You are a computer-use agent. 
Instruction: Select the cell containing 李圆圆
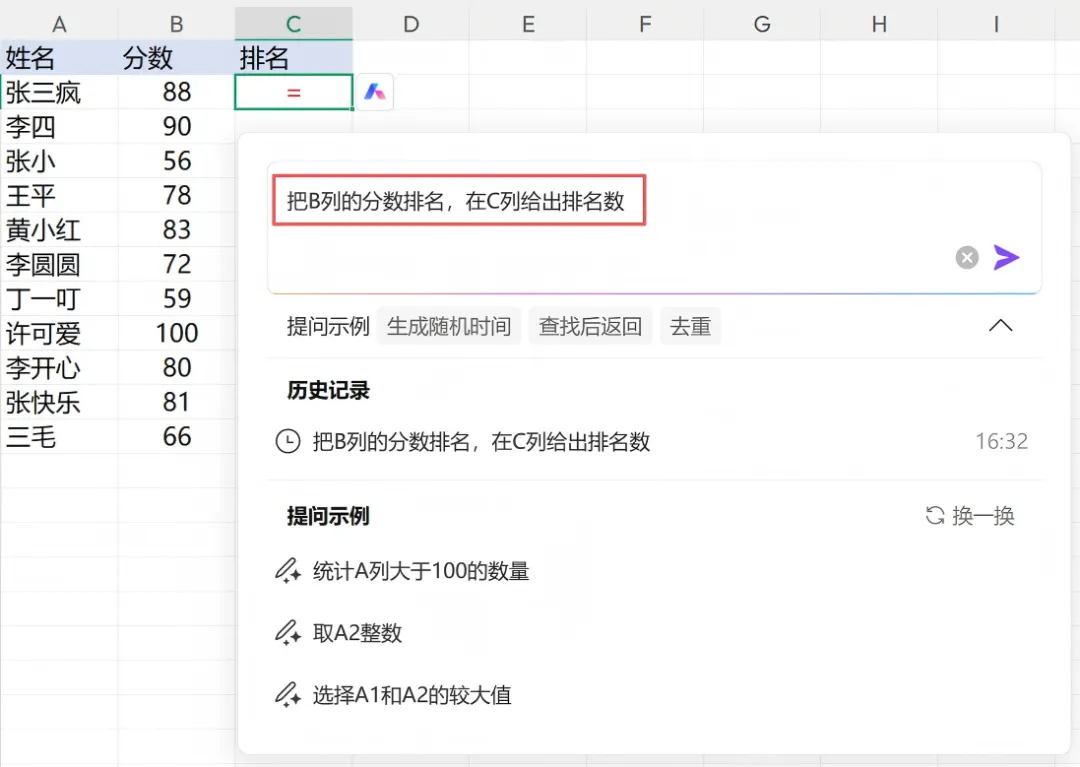(x=59, y=264)
